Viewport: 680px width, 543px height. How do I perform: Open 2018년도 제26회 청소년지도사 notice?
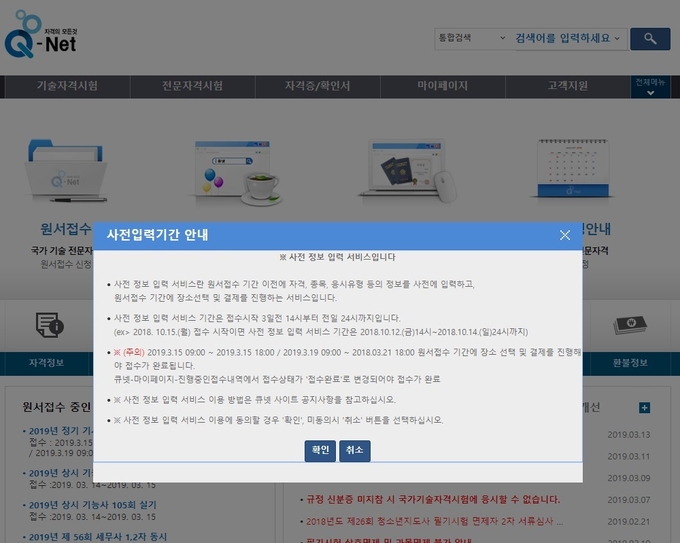point(435,521)
